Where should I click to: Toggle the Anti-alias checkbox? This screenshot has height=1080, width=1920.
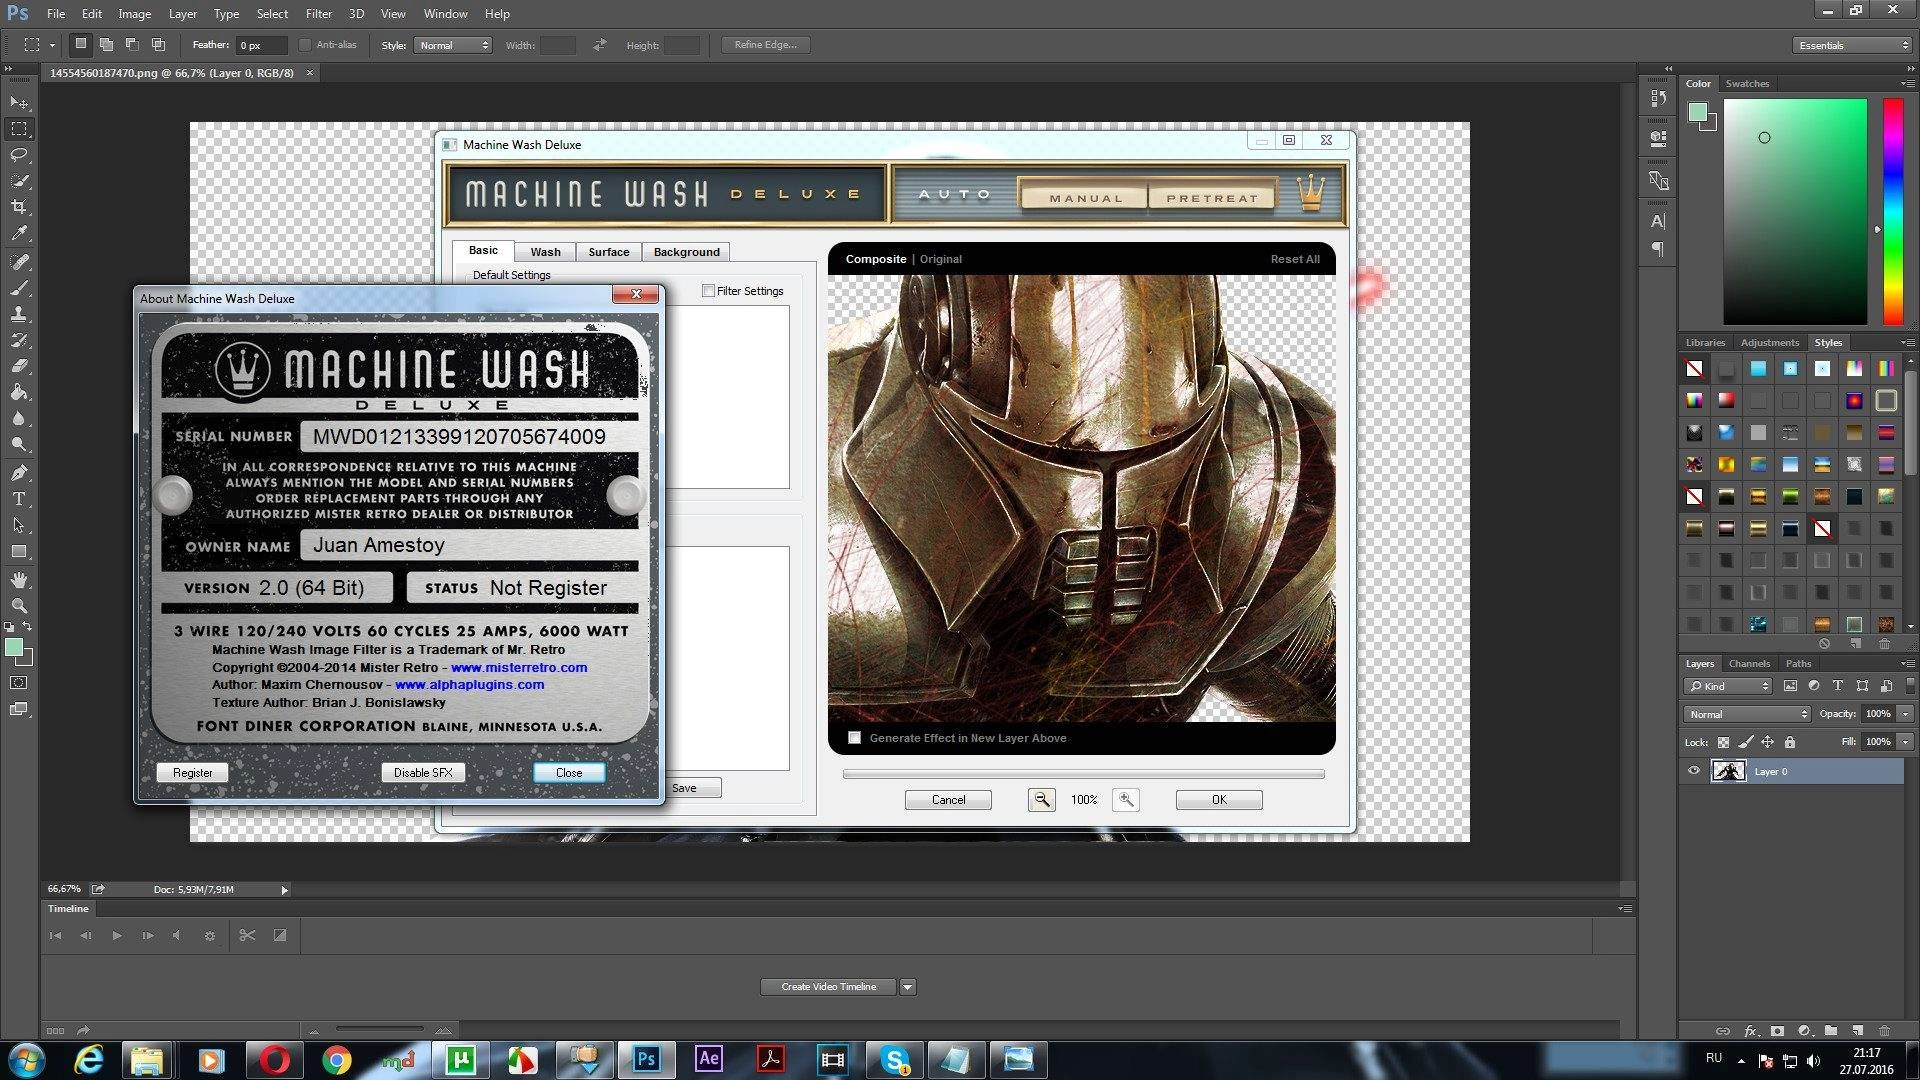click(x=305, y=45)
